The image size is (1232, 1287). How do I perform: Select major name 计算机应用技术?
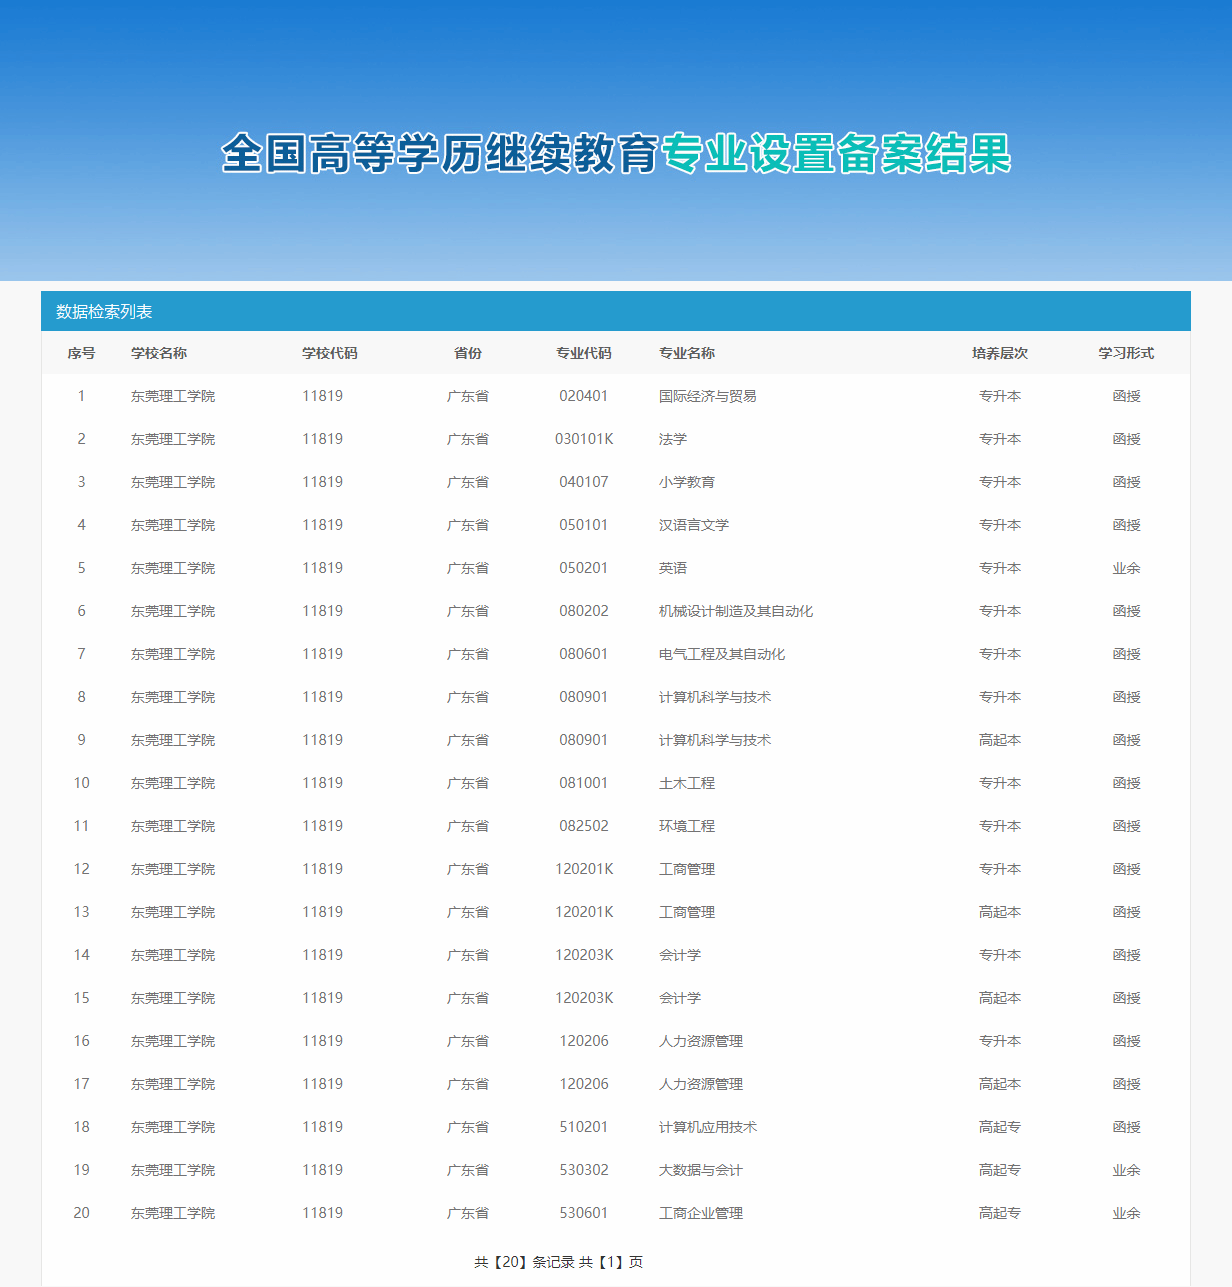point(708,1127)
